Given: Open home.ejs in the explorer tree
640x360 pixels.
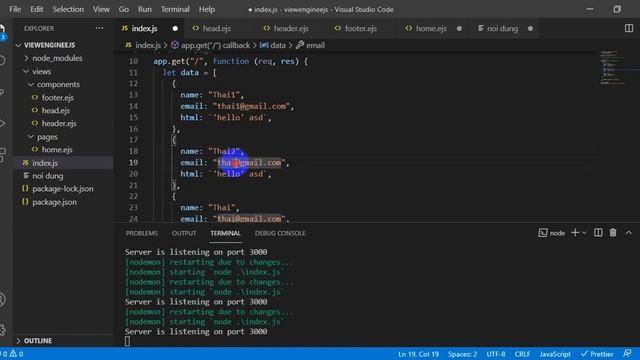Looking at the screenshot, I should [x=57, y=150].
